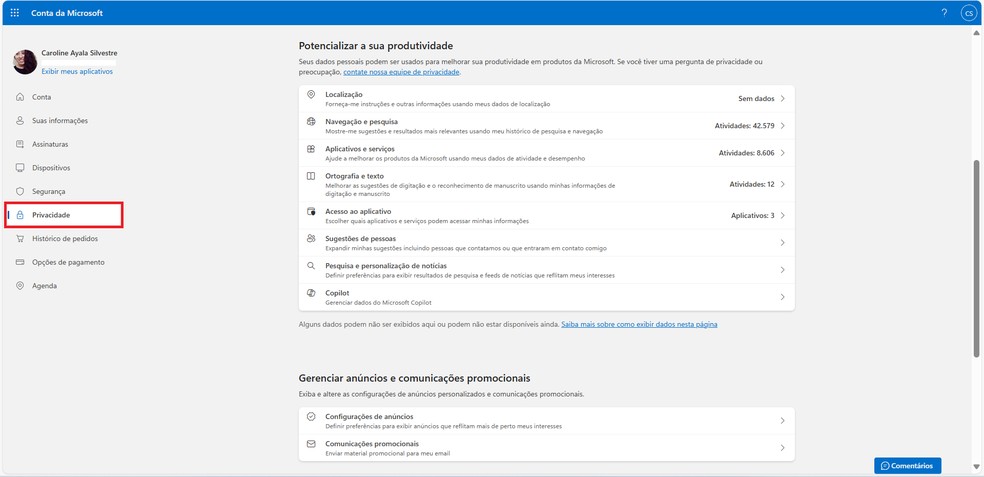Click the Comunicações promocionais envelope icon
The image size is (984, 477).
click(x=311, y=444)
